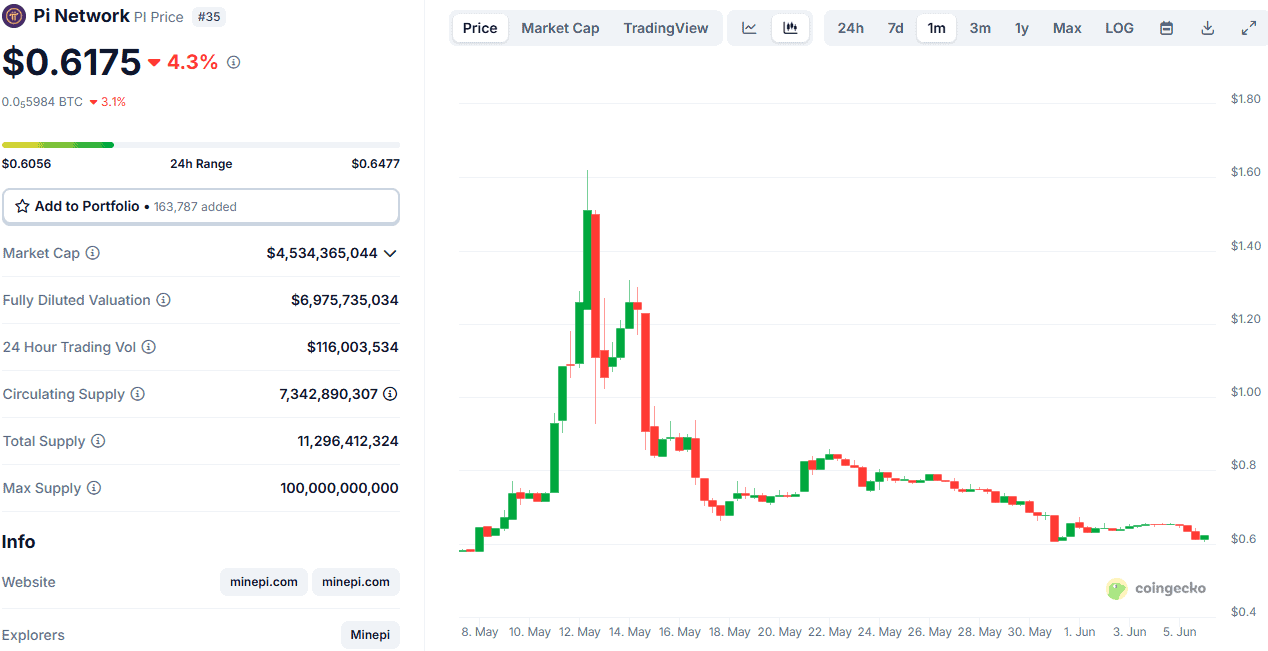Open the Market Cap info tooltip icon
Image resolution: width=1268 pixels, height=651 pixels.
point(94,253)
